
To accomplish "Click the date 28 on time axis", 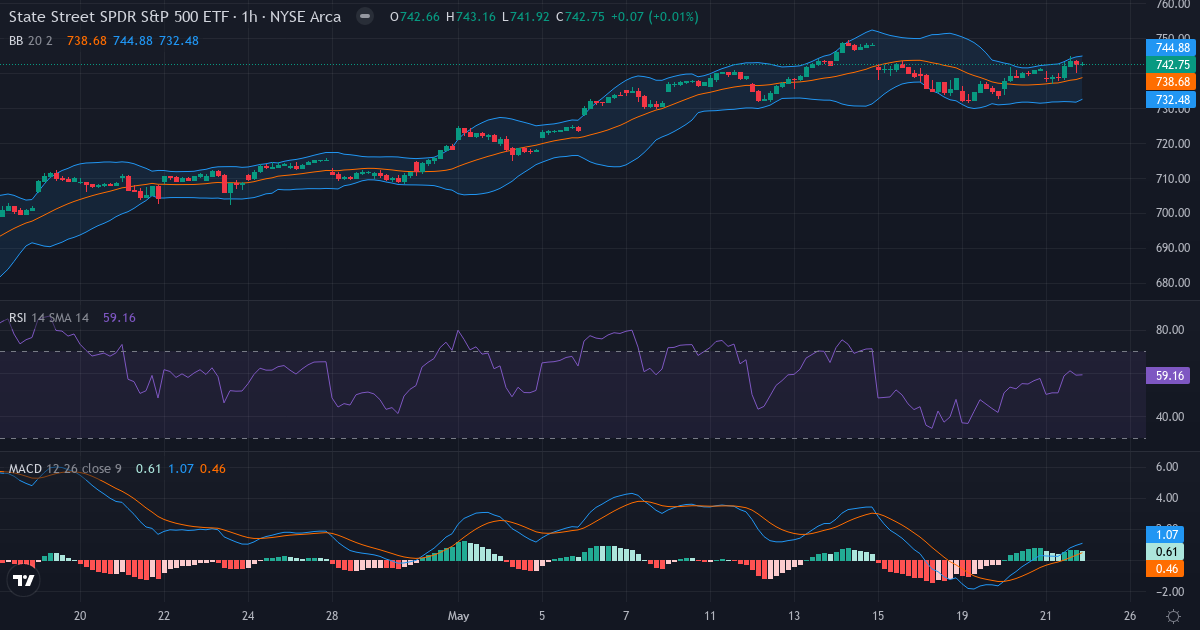I will 332,616.
